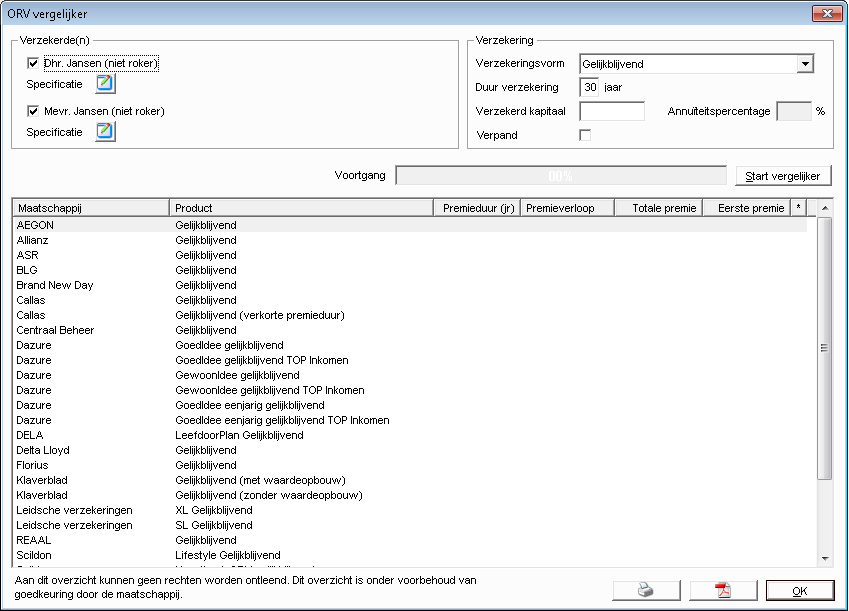Enable the Verpand checkbox
849x611 pixels.
click(x=585, y=135)
